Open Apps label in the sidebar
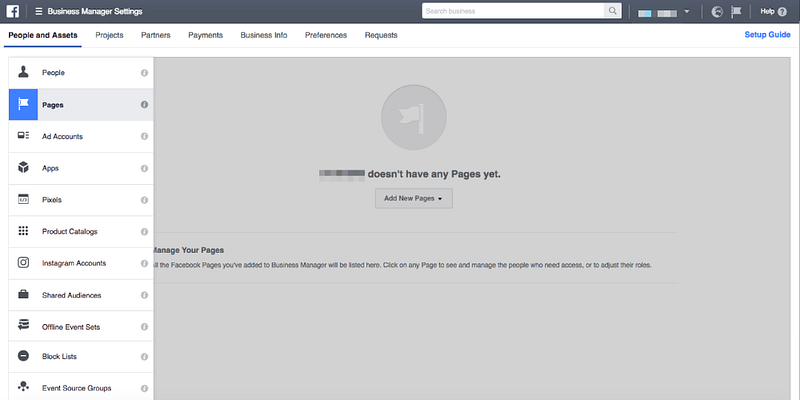Viewport: 800px width, 400px height. pyautogui.click(x=50, y=168)
